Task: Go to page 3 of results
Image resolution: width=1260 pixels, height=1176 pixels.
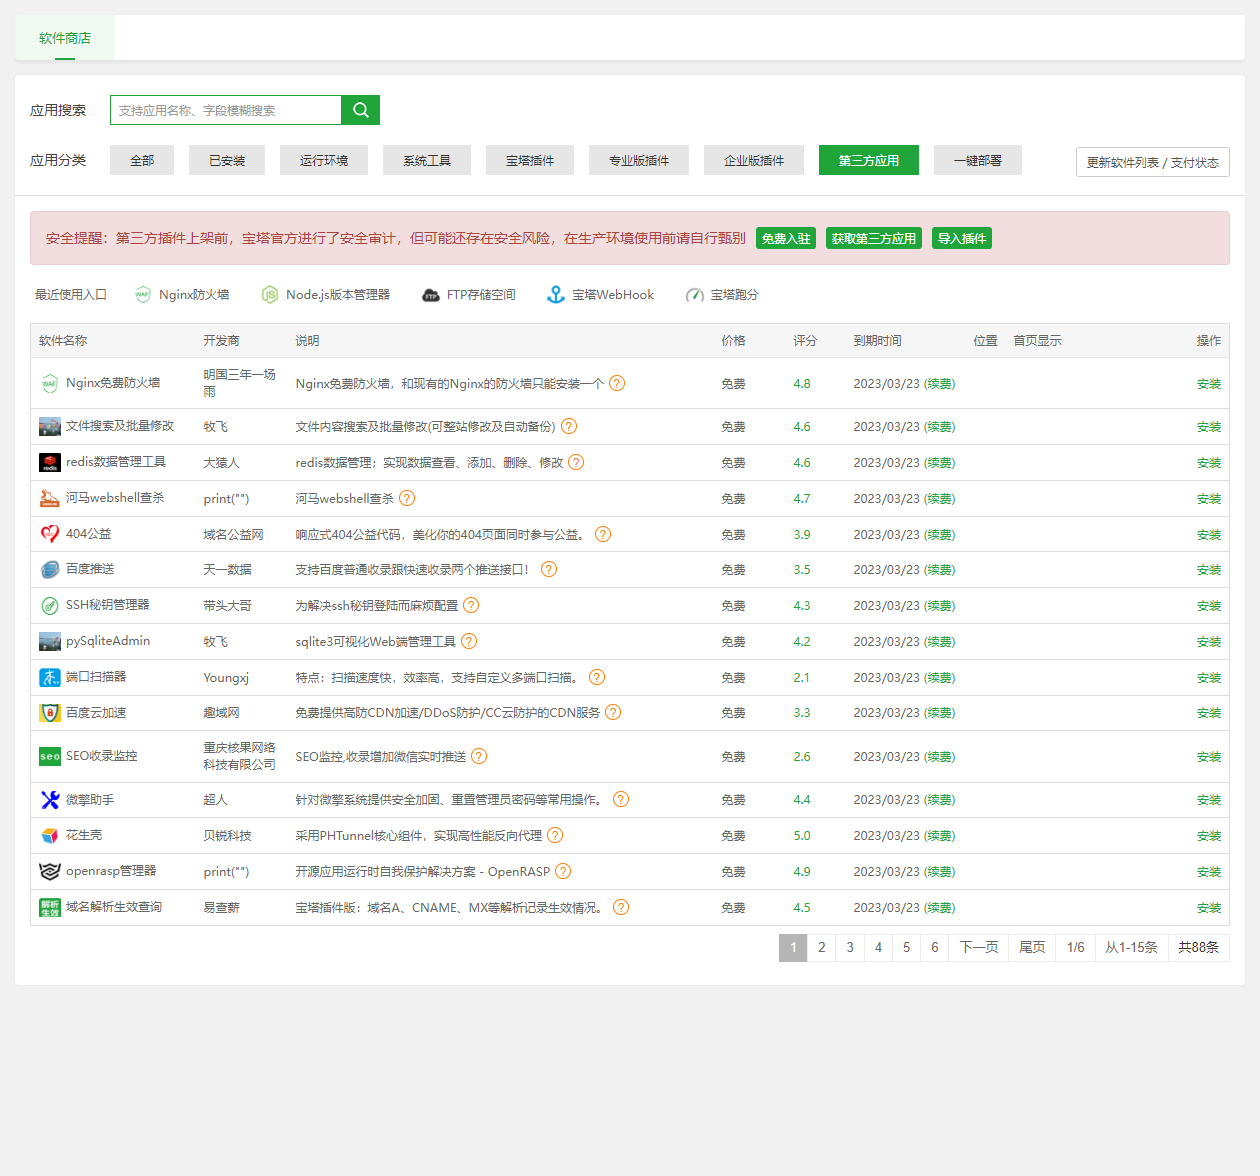Action: pos(850,948)
